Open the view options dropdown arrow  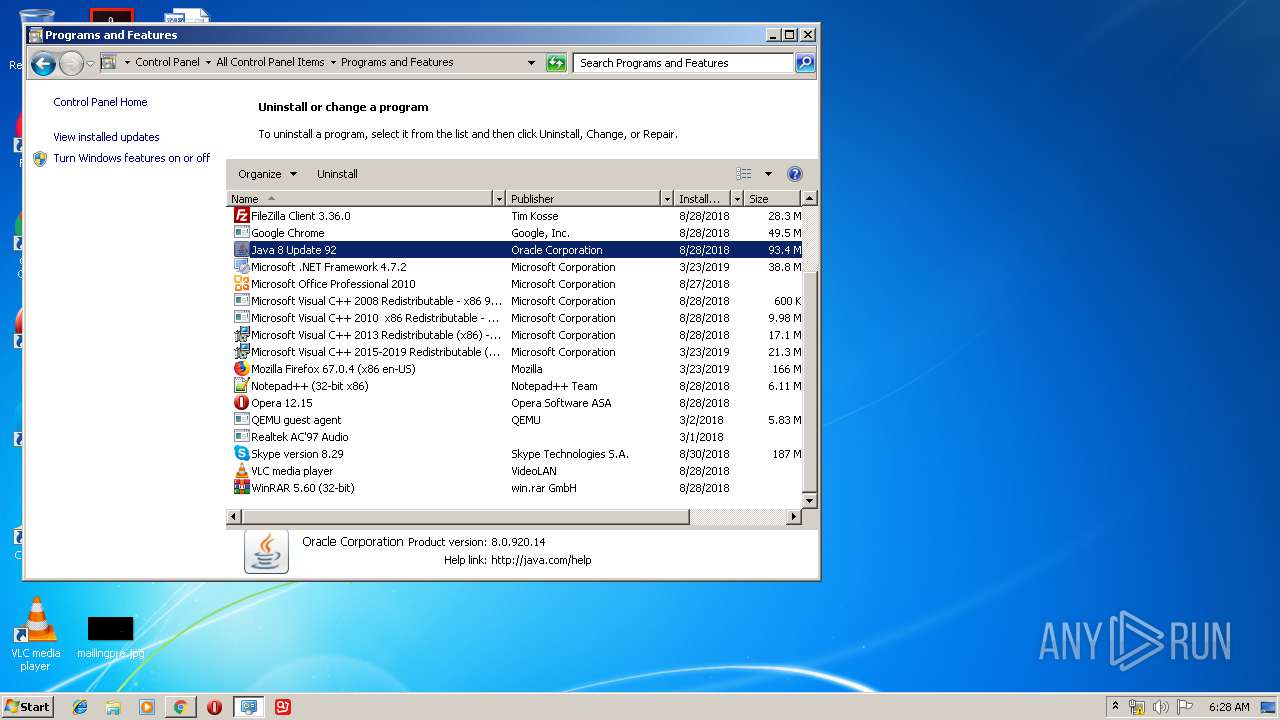click(768, 174)
